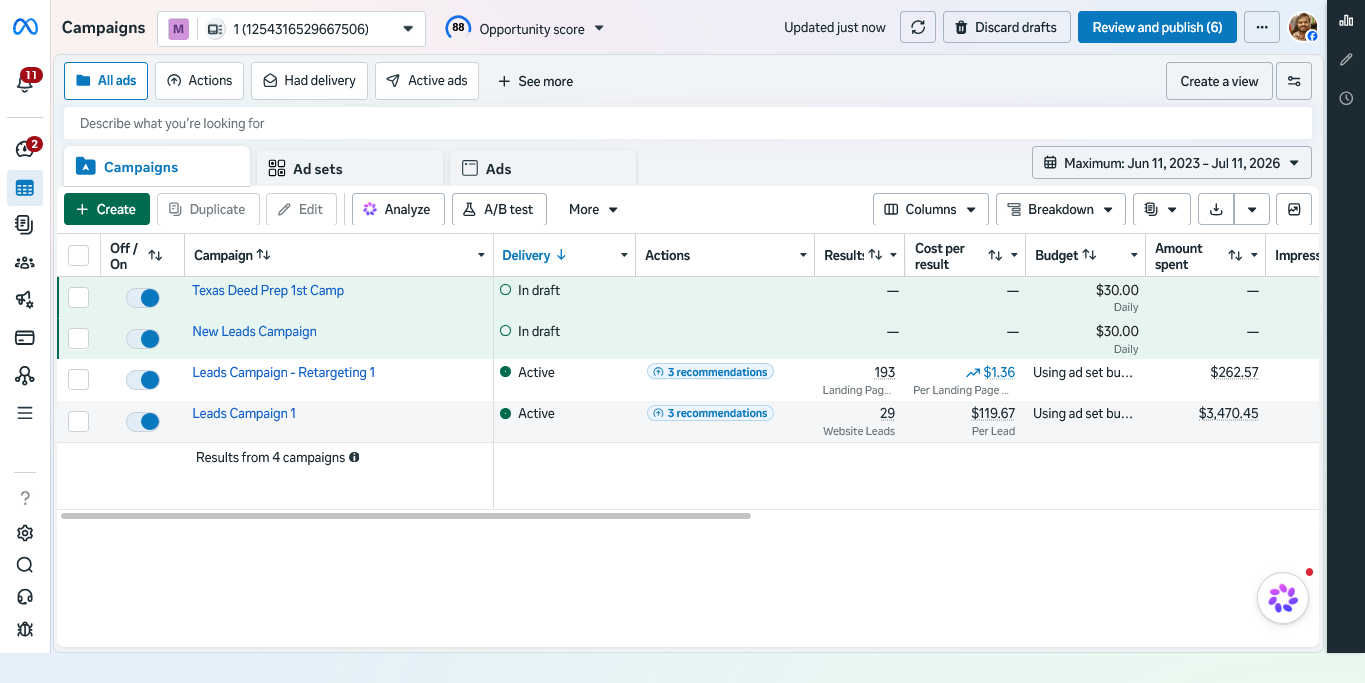Open the Billing card icon in sidebar
1365x683 pixels.
click(25, 337)
